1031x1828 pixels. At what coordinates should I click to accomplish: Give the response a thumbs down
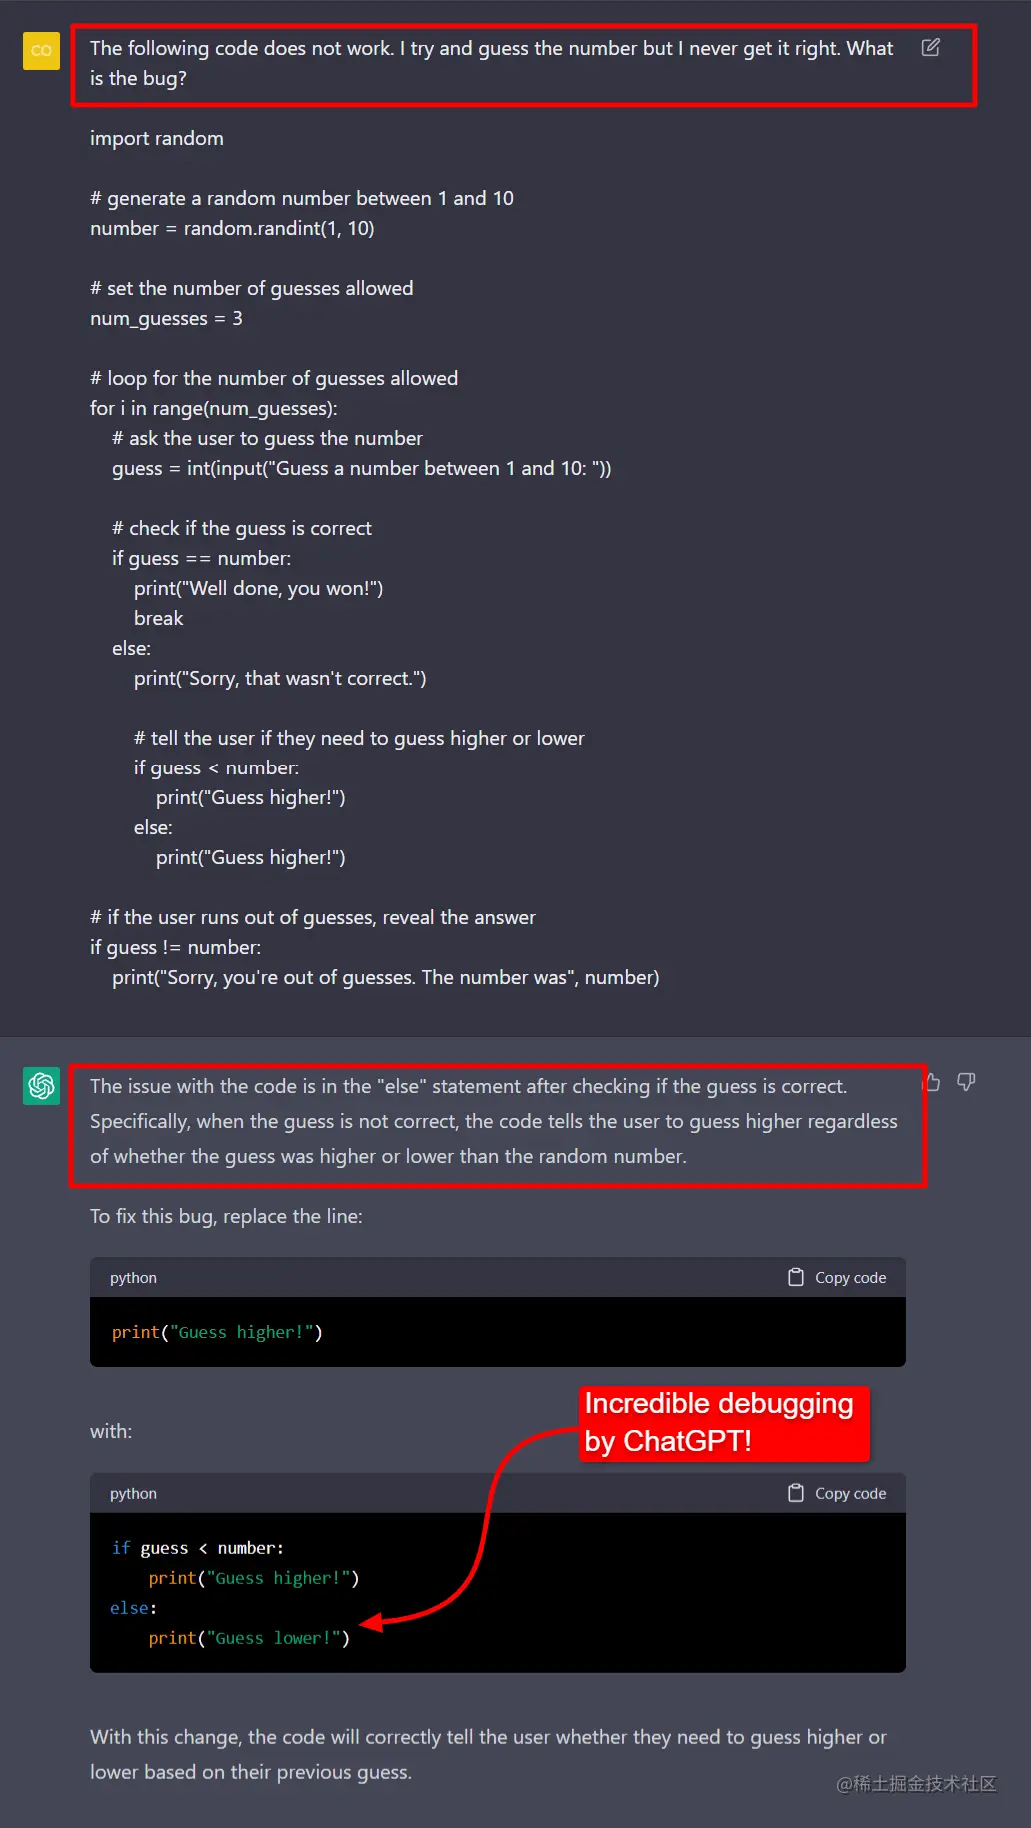pyautogui.click(x=966, y=1082)
